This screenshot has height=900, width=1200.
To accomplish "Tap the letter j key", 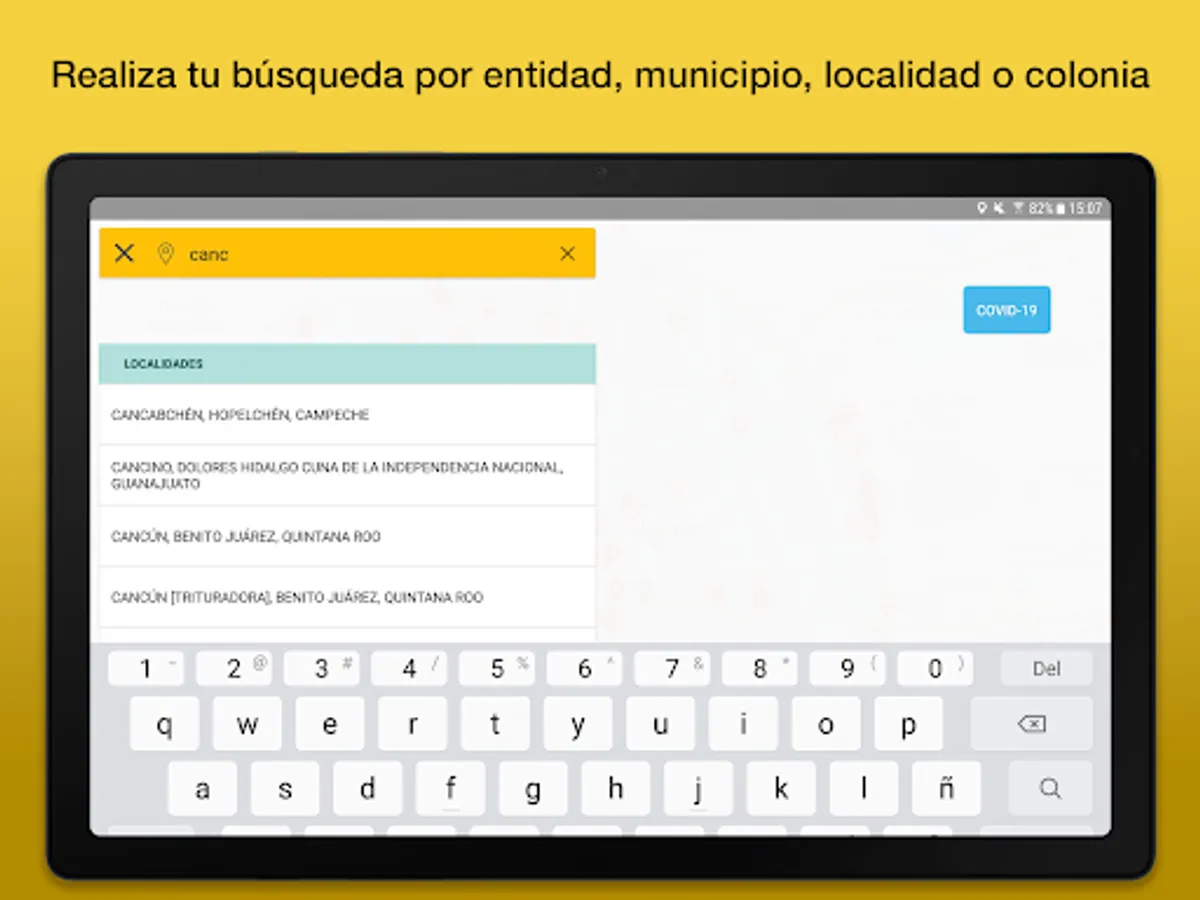I will coord(699,789).
